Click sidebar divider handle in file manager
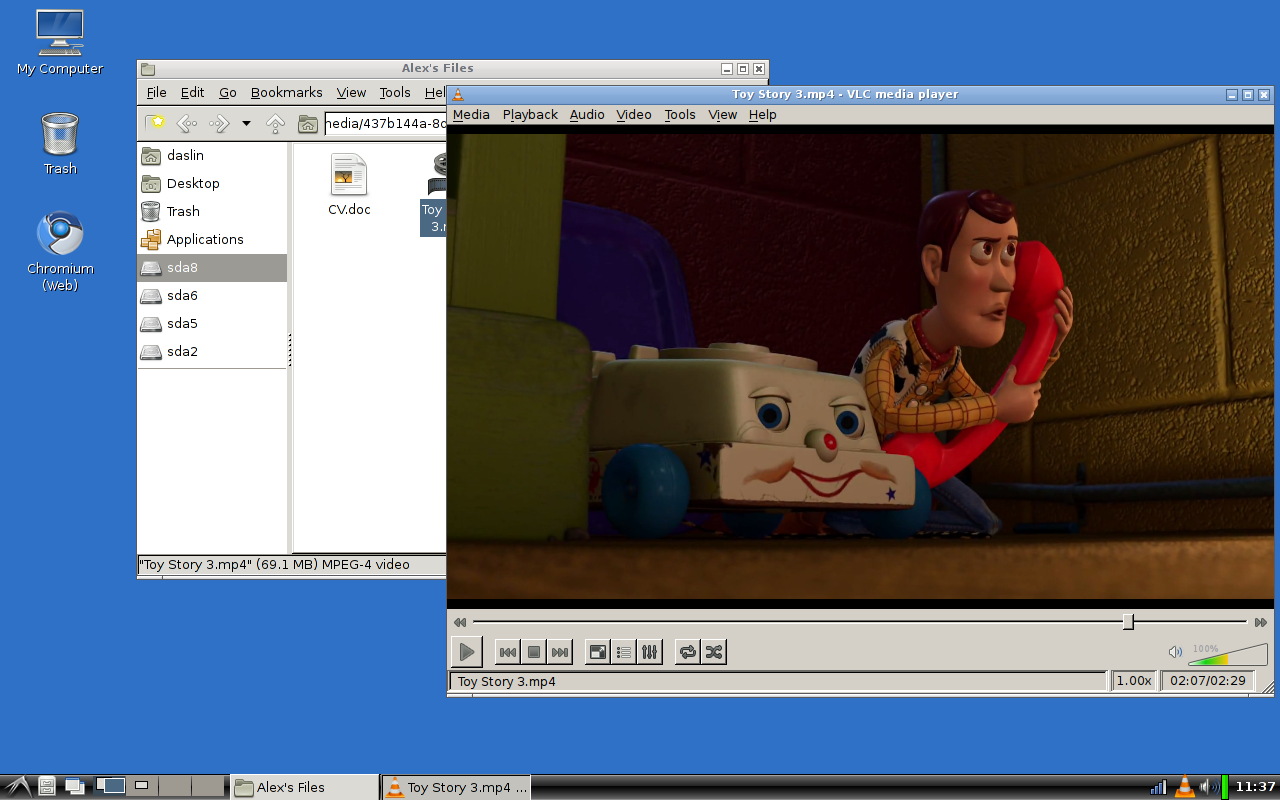Screen dimensions: 1280x800 pyautogui.click(x=290, y=349)
